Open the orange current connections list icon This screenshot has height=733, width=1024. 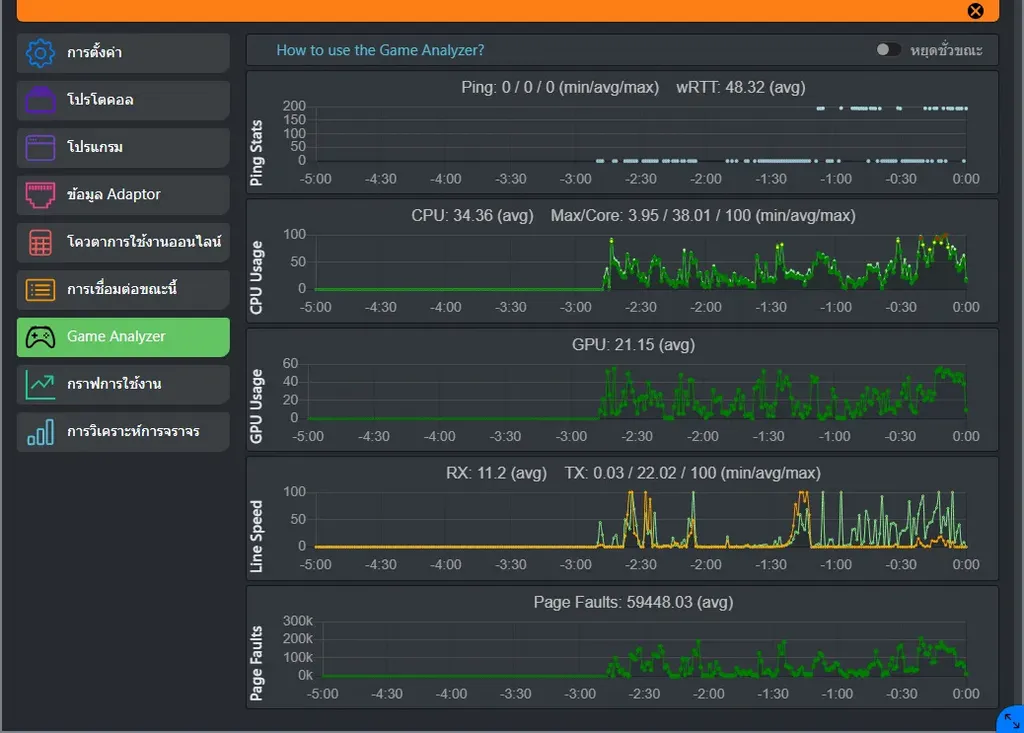tap(40, 289)
